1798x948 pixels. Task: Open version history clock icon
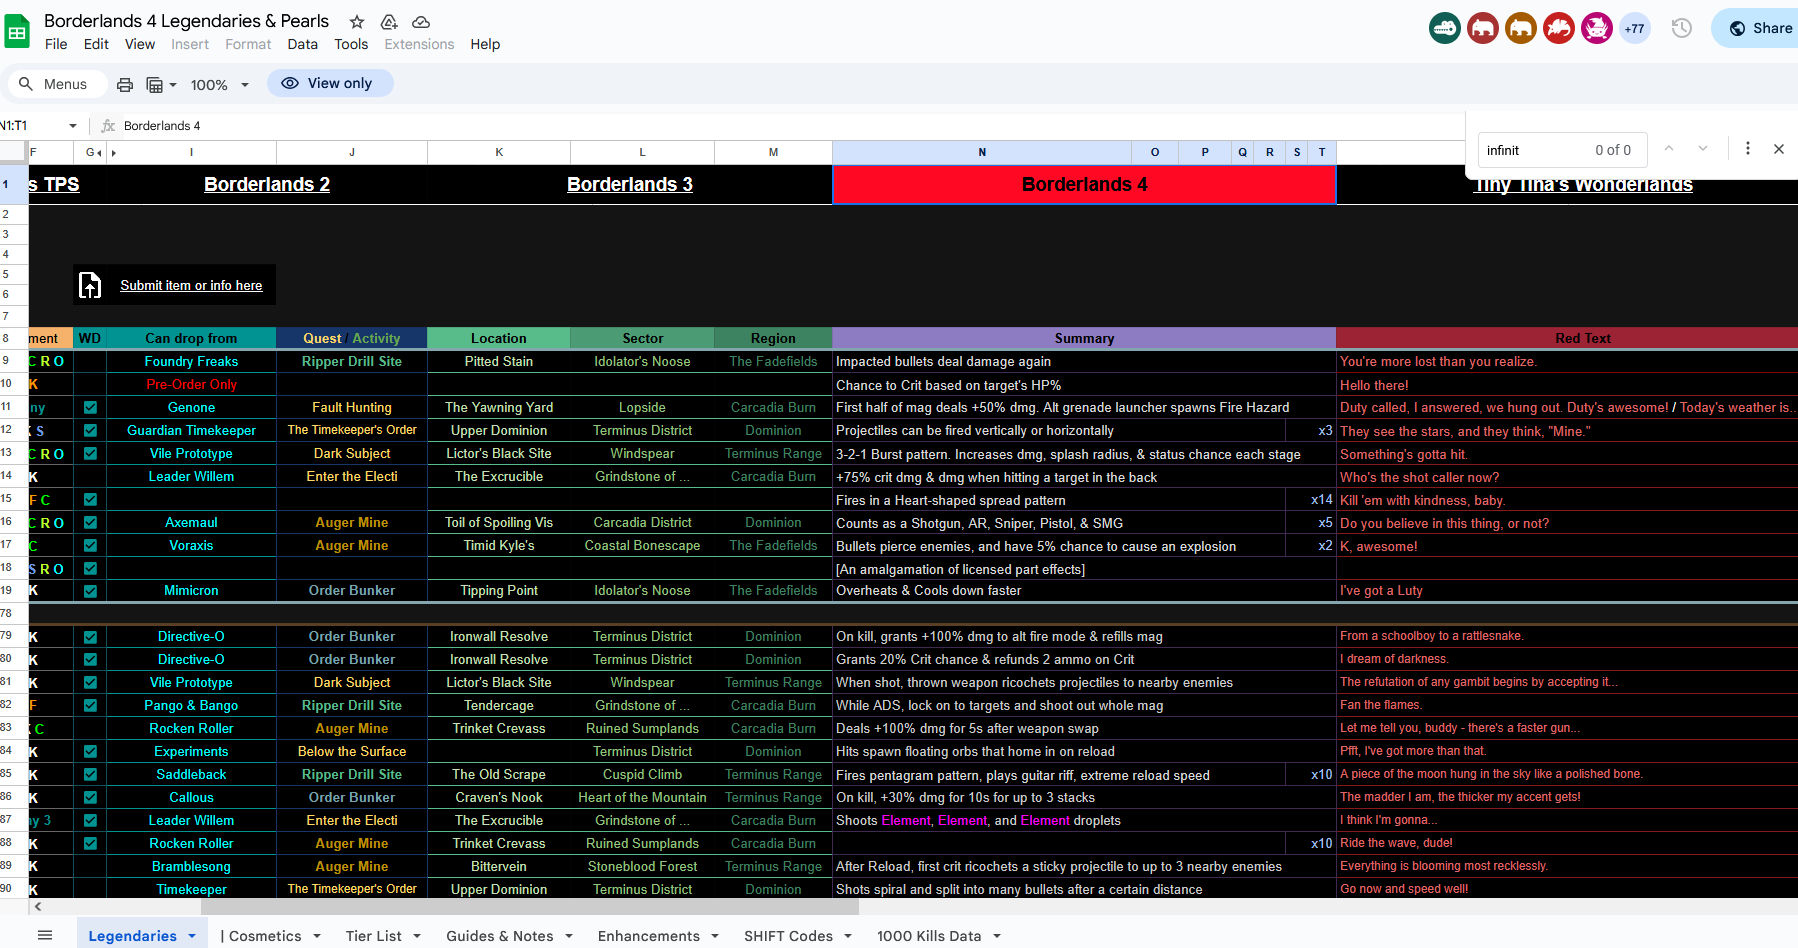(1682, 28)
